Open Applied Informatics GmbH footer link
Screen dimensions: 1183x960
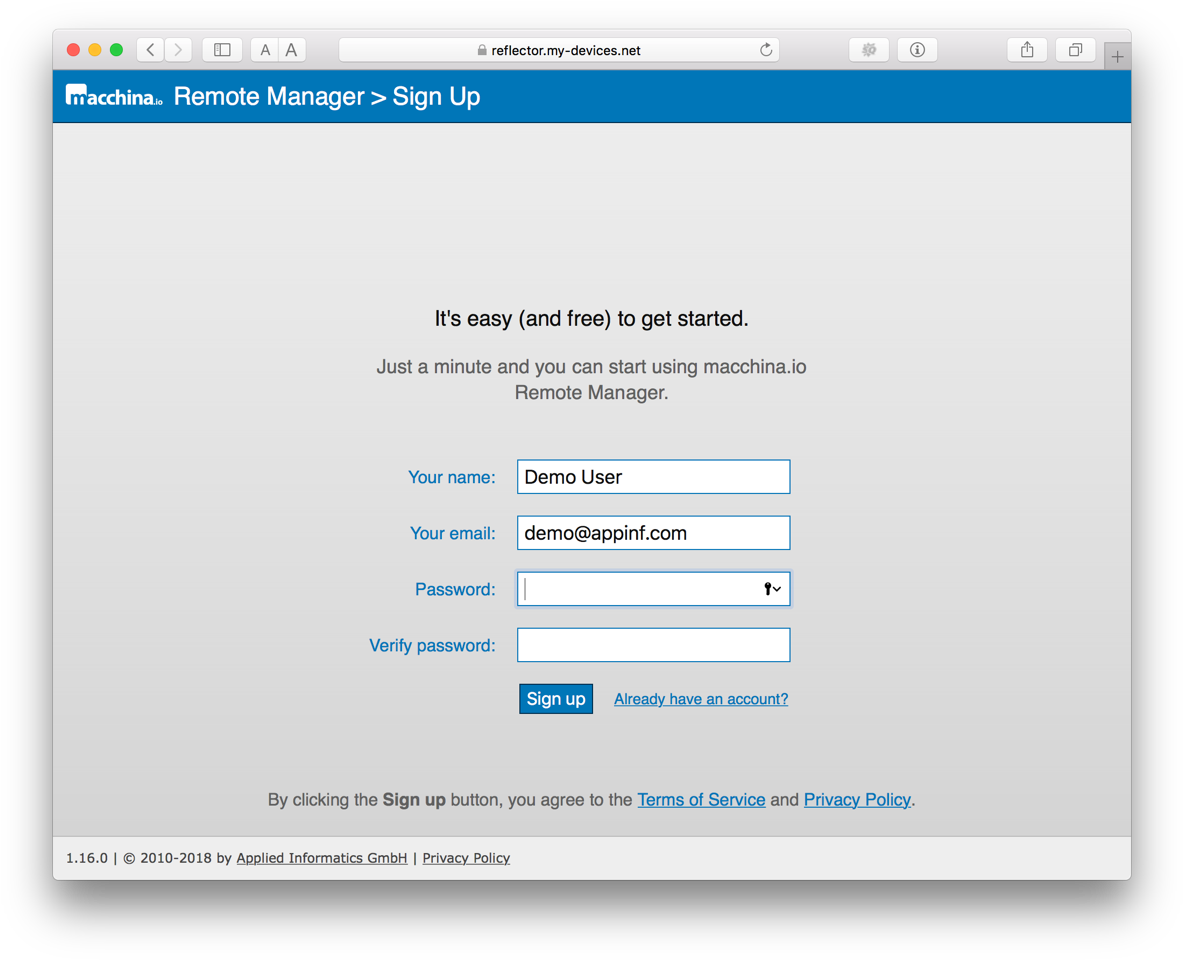(x=321, y=858)
